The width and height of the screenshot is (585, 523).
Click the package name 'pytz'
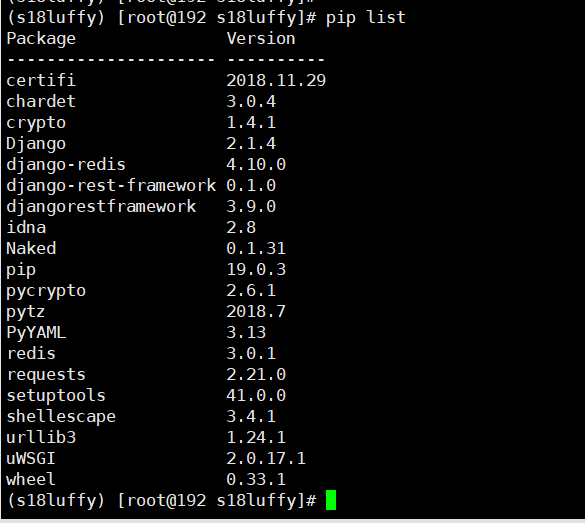(x=26, y=312)
